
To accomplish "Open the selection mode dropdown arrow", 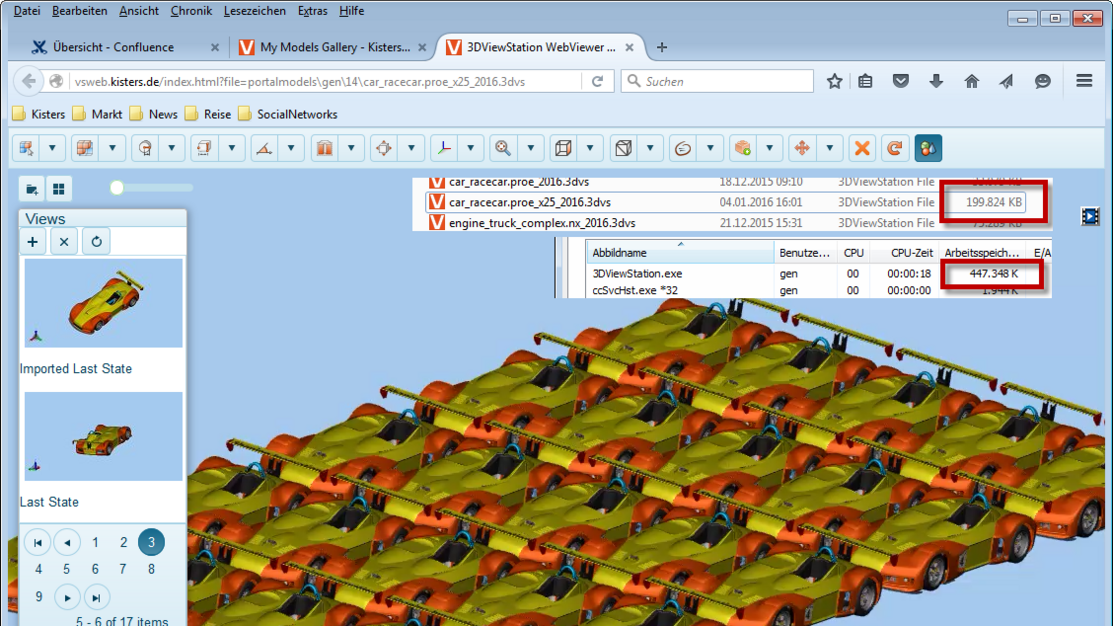I will coord(52,148).
